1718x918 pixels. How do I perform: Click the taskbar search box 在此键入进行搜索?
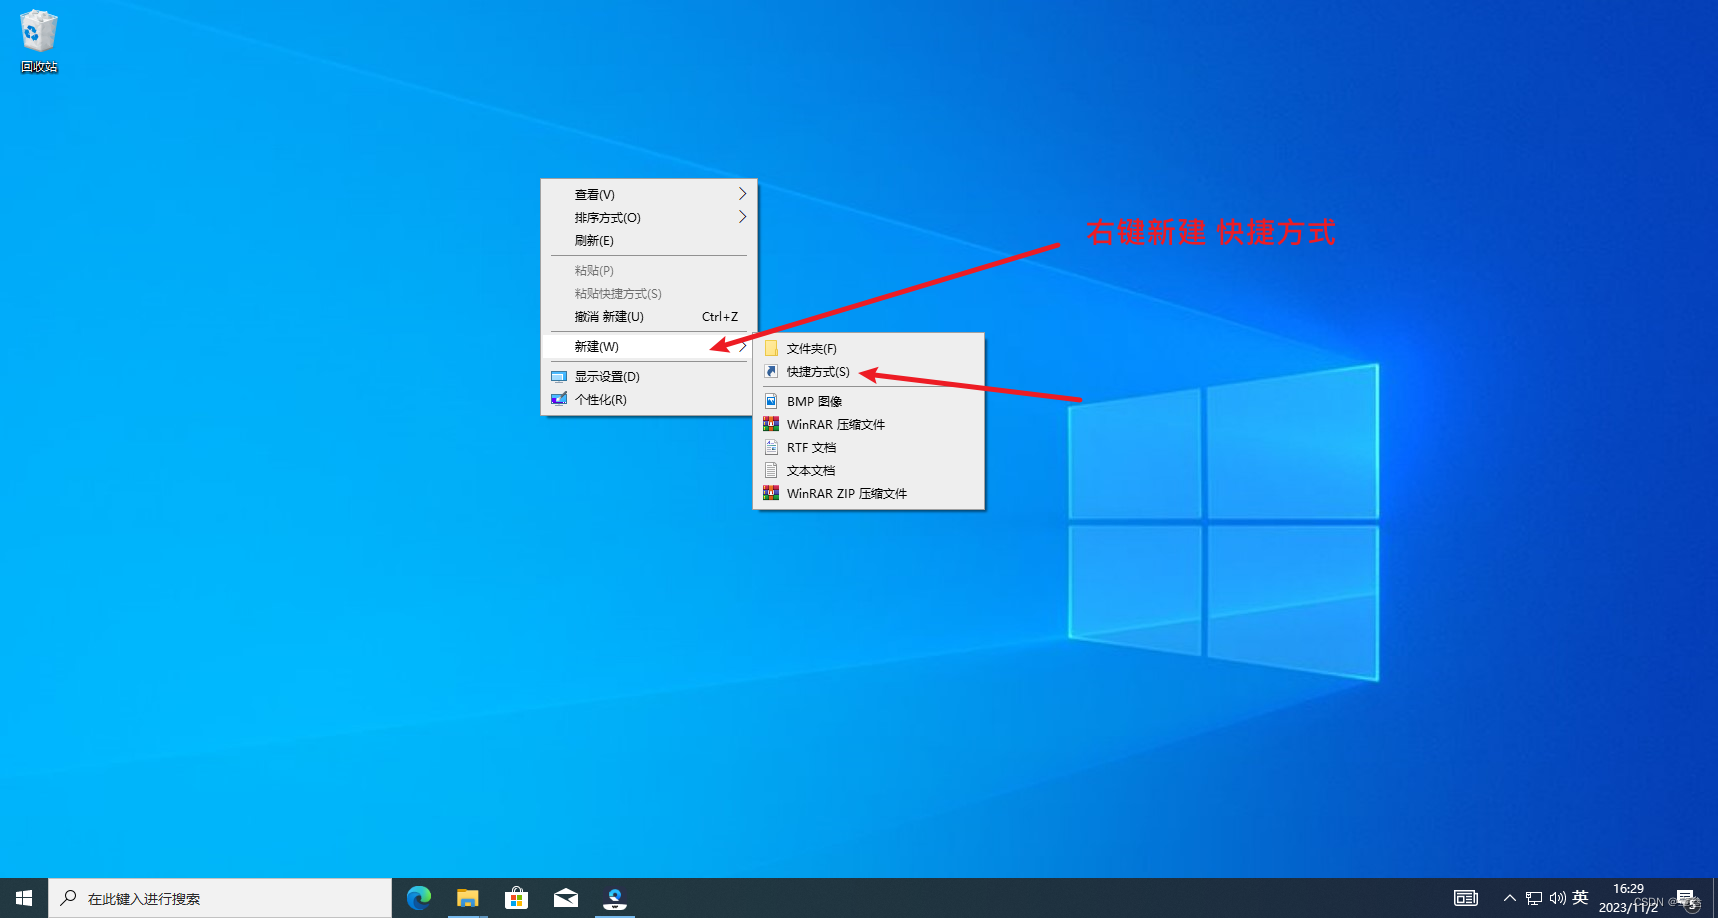pos(220,898)
